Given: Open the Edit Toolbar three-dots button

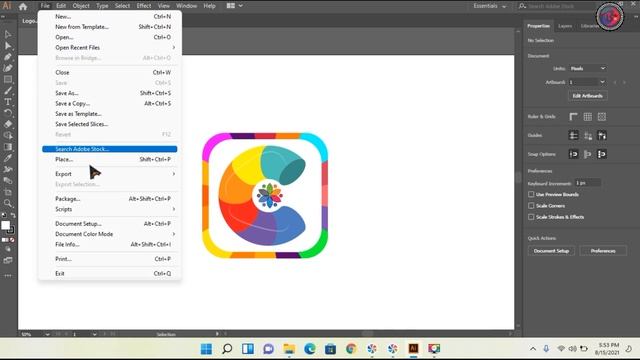Looking at the screenshot, I should tap(8, 276).
